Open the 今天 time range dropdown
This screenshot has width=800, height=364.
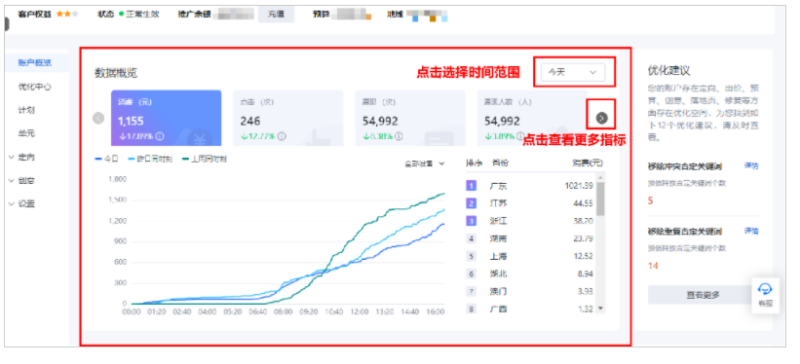pyautogui.click(x=572, y=72)
